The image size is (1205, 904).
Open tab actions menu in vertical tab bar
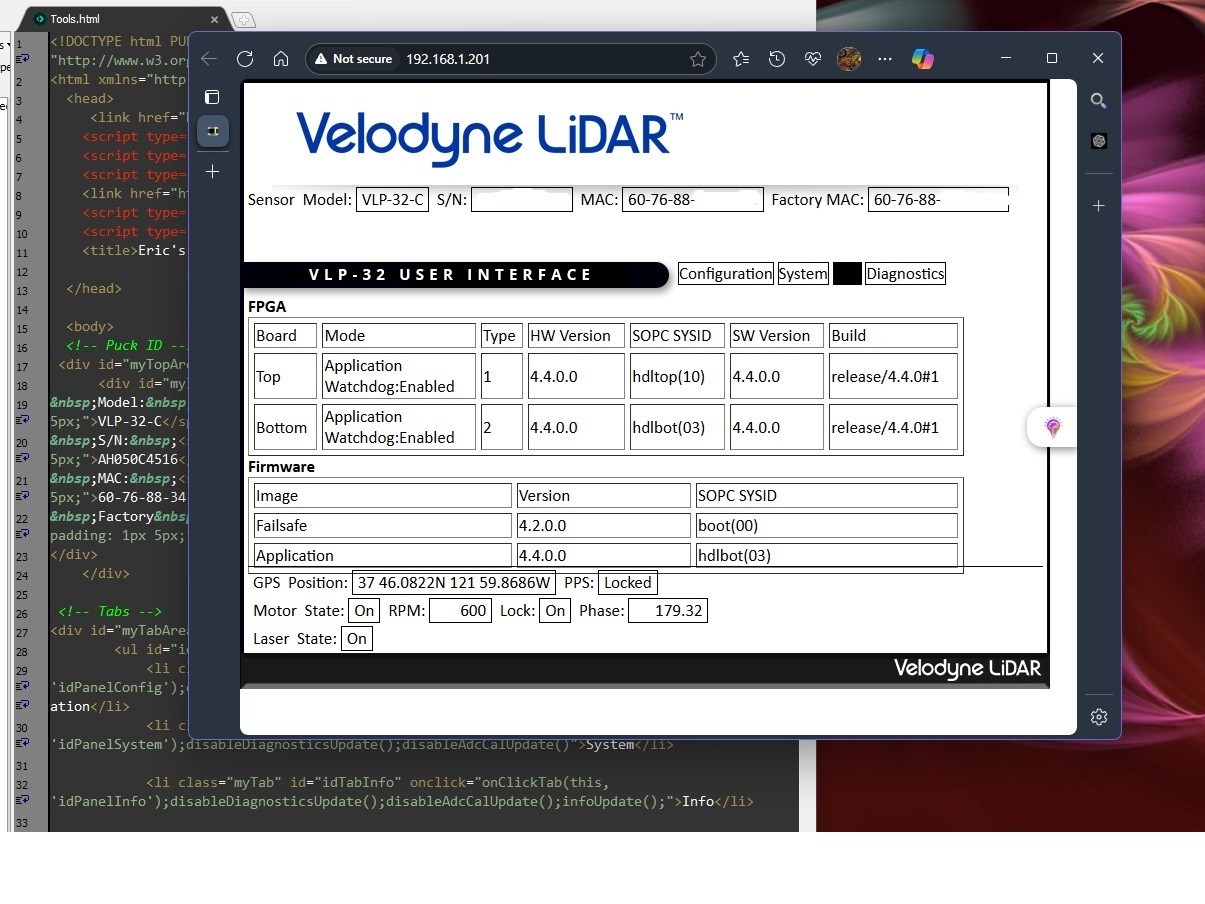tap(212, 97)
